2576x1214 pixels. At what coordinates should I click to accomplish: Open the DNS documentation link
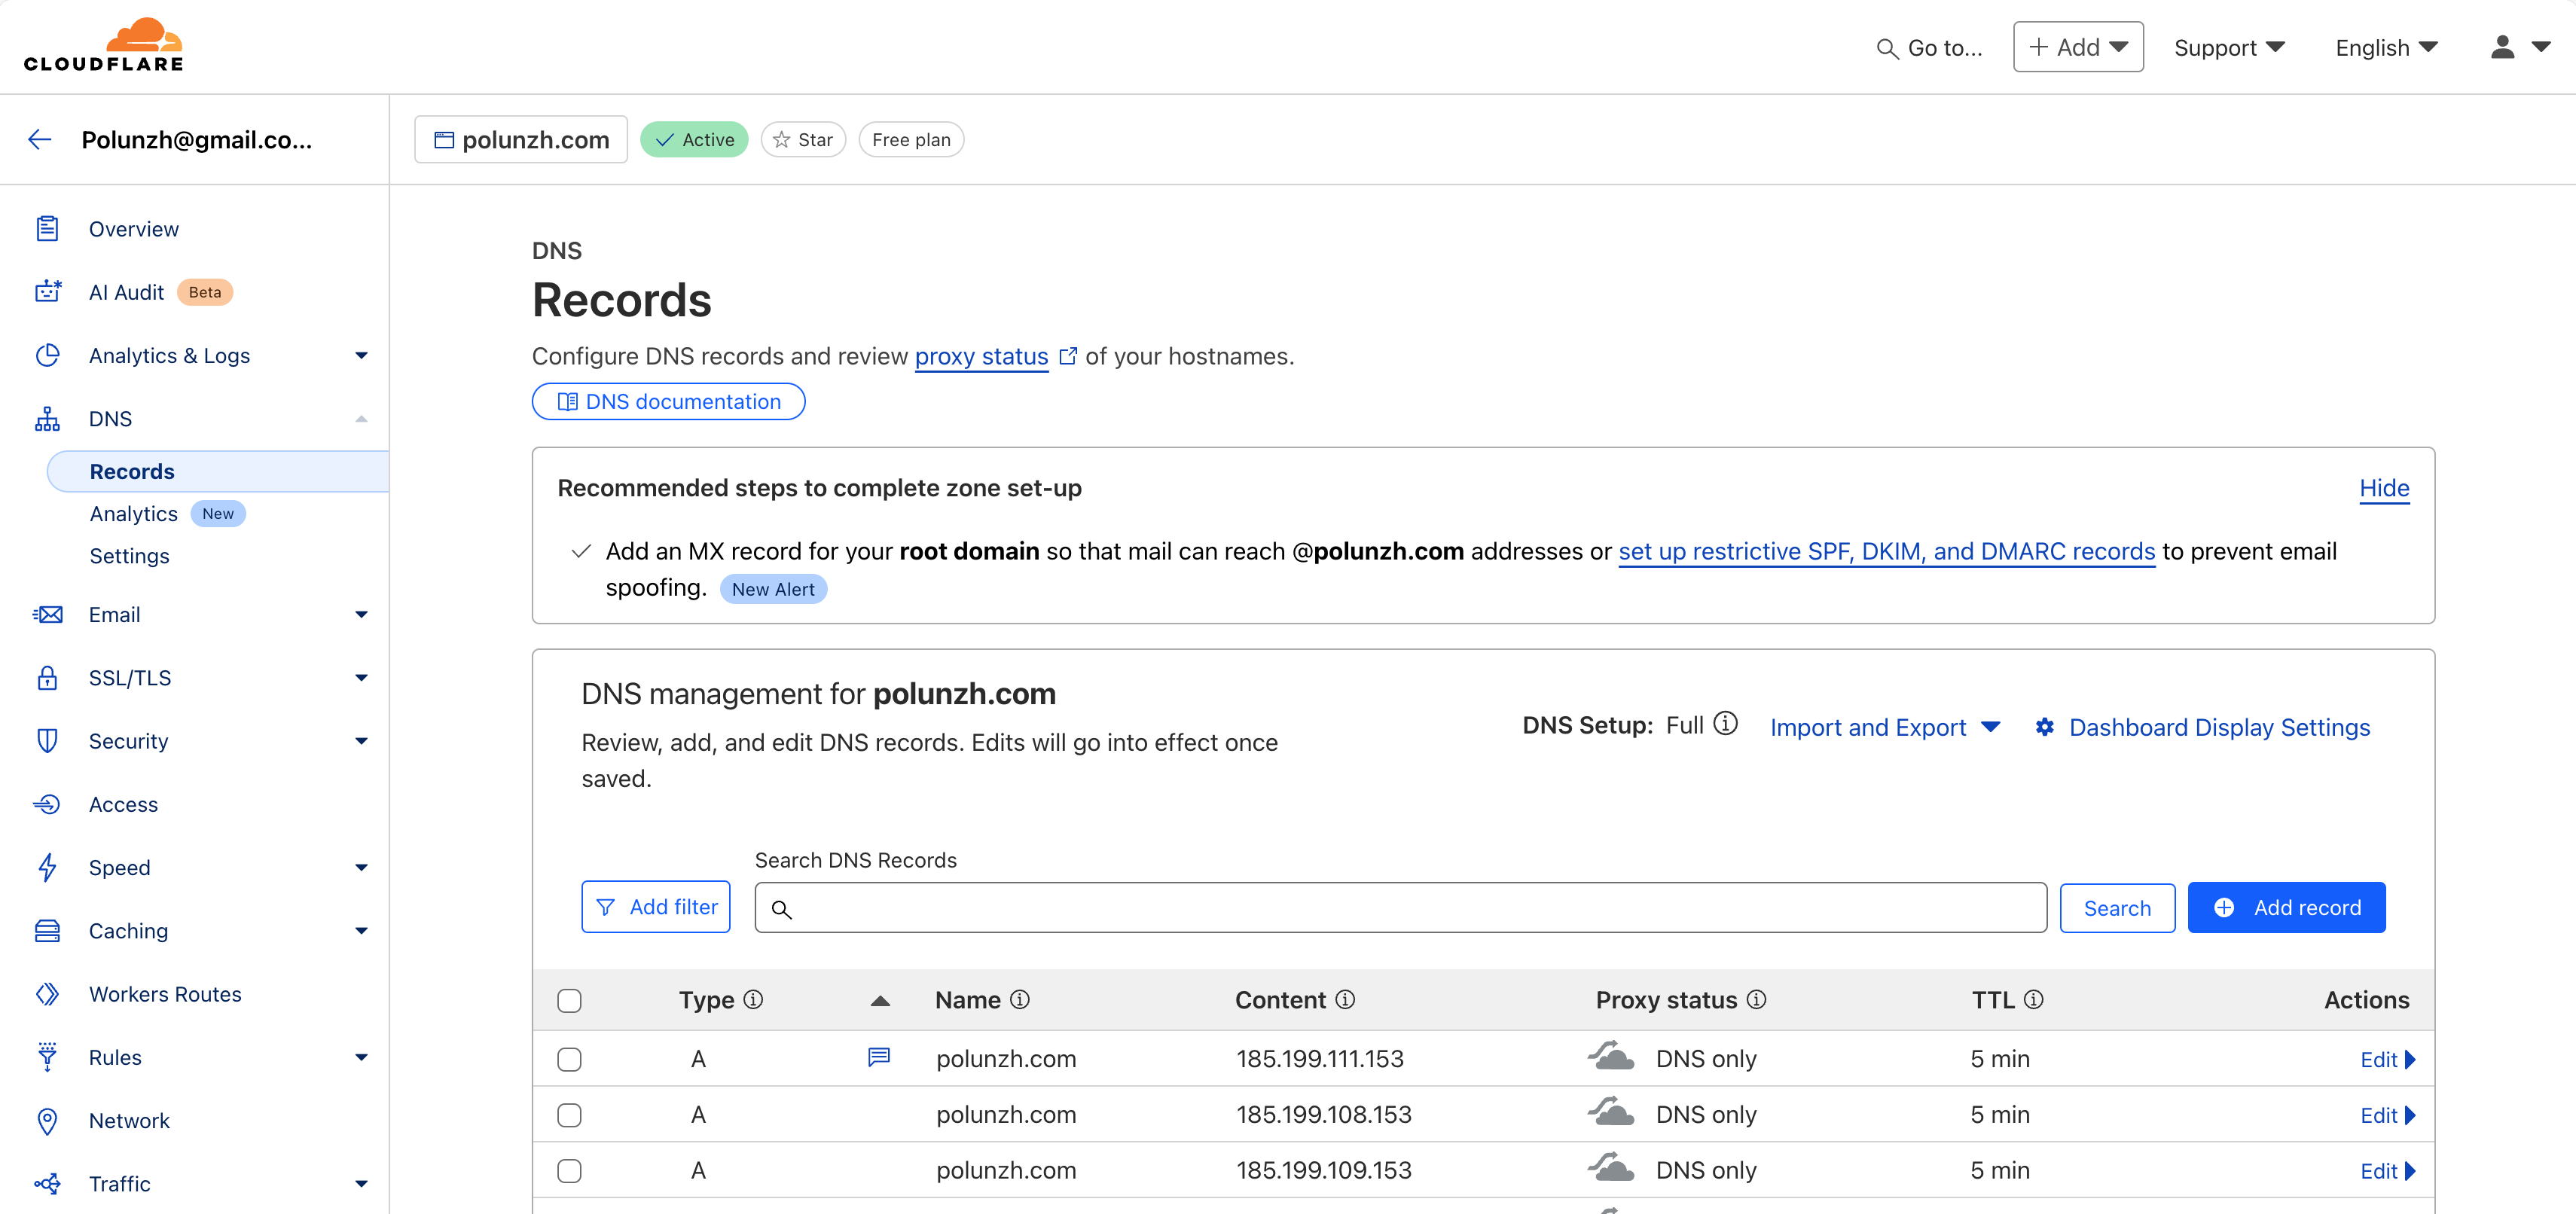click(668, 402)
